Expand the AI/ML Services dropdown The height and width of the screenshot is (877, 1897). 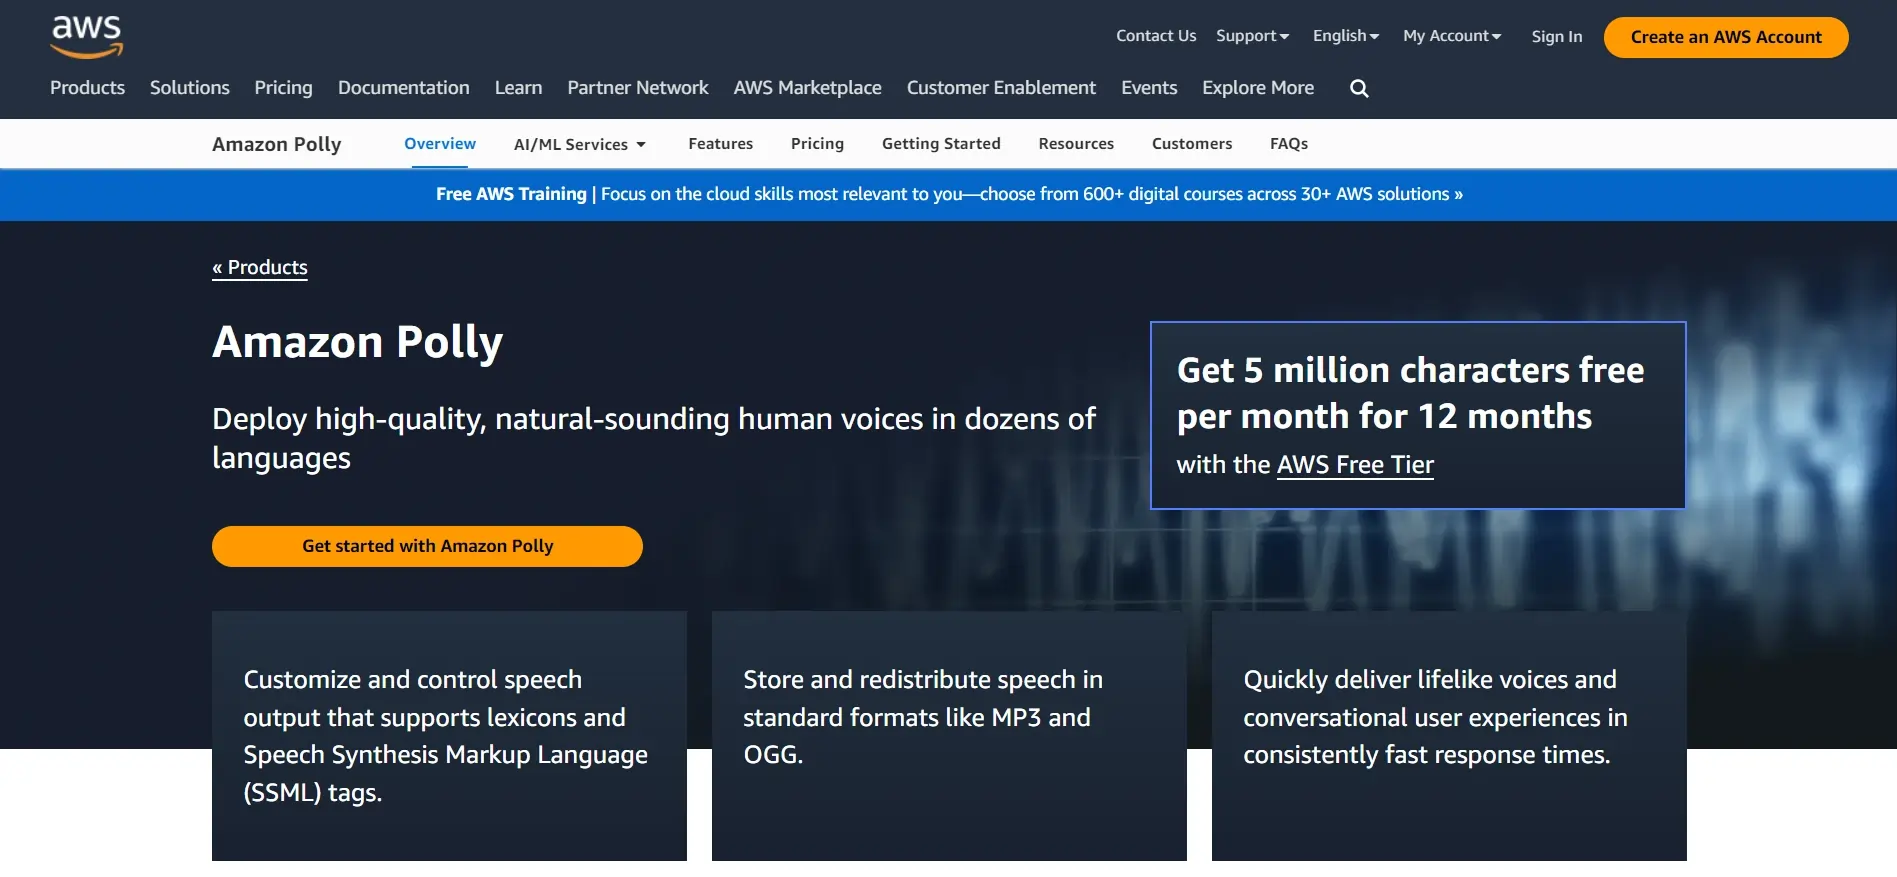580,144
